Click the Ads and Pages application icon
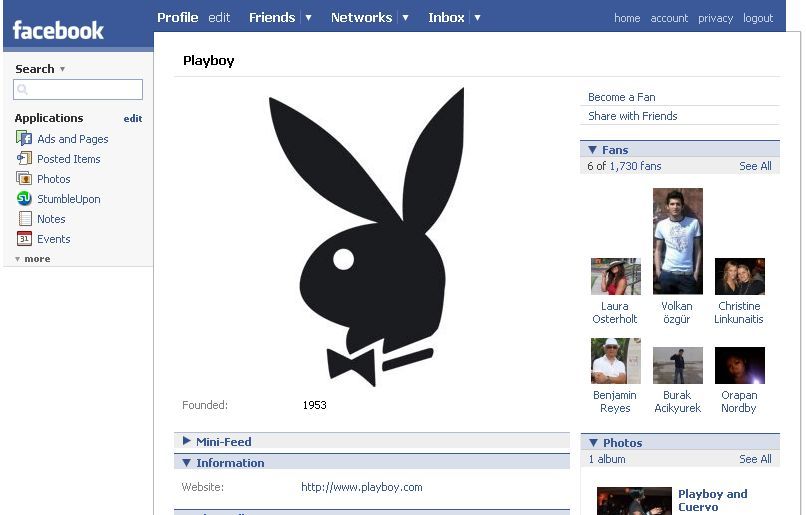Screen dimensions: 806x515 pos(25,139)
